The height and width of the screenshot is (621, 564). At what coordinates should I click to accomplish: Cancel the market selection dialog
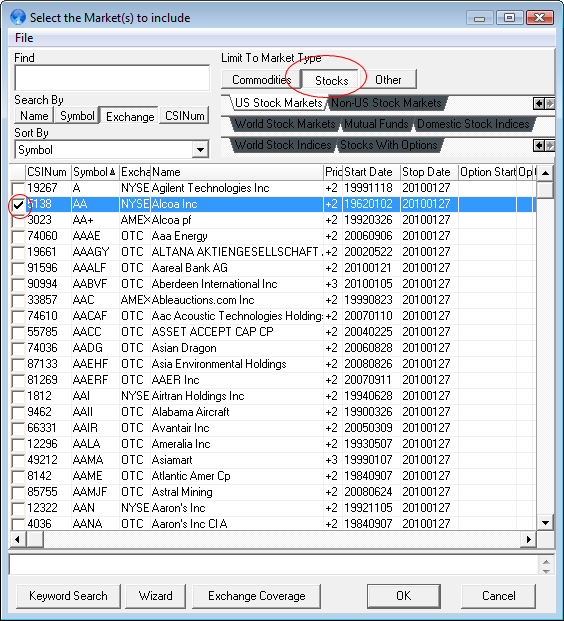coord(499,596)
